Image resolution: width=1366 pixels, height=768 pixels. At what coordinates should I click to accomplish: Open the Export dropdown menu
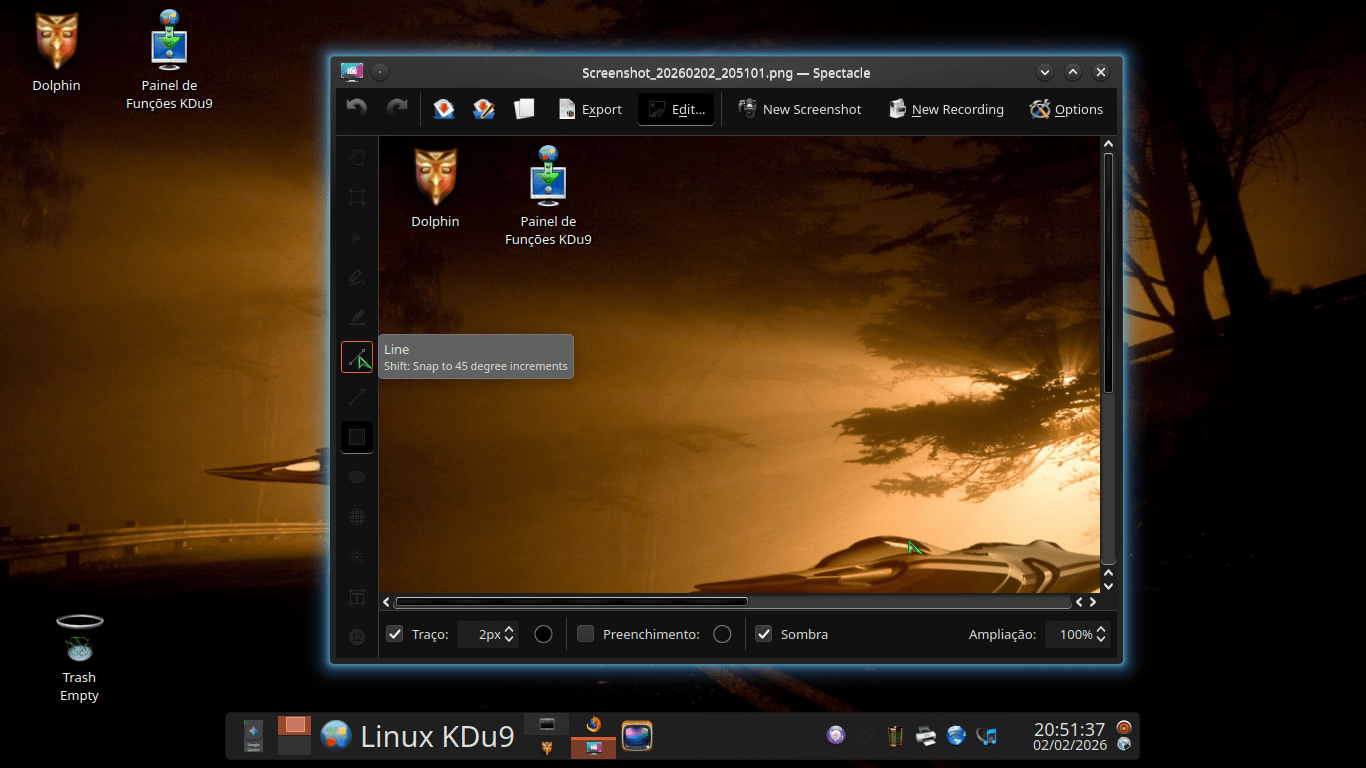click(590, 109)
